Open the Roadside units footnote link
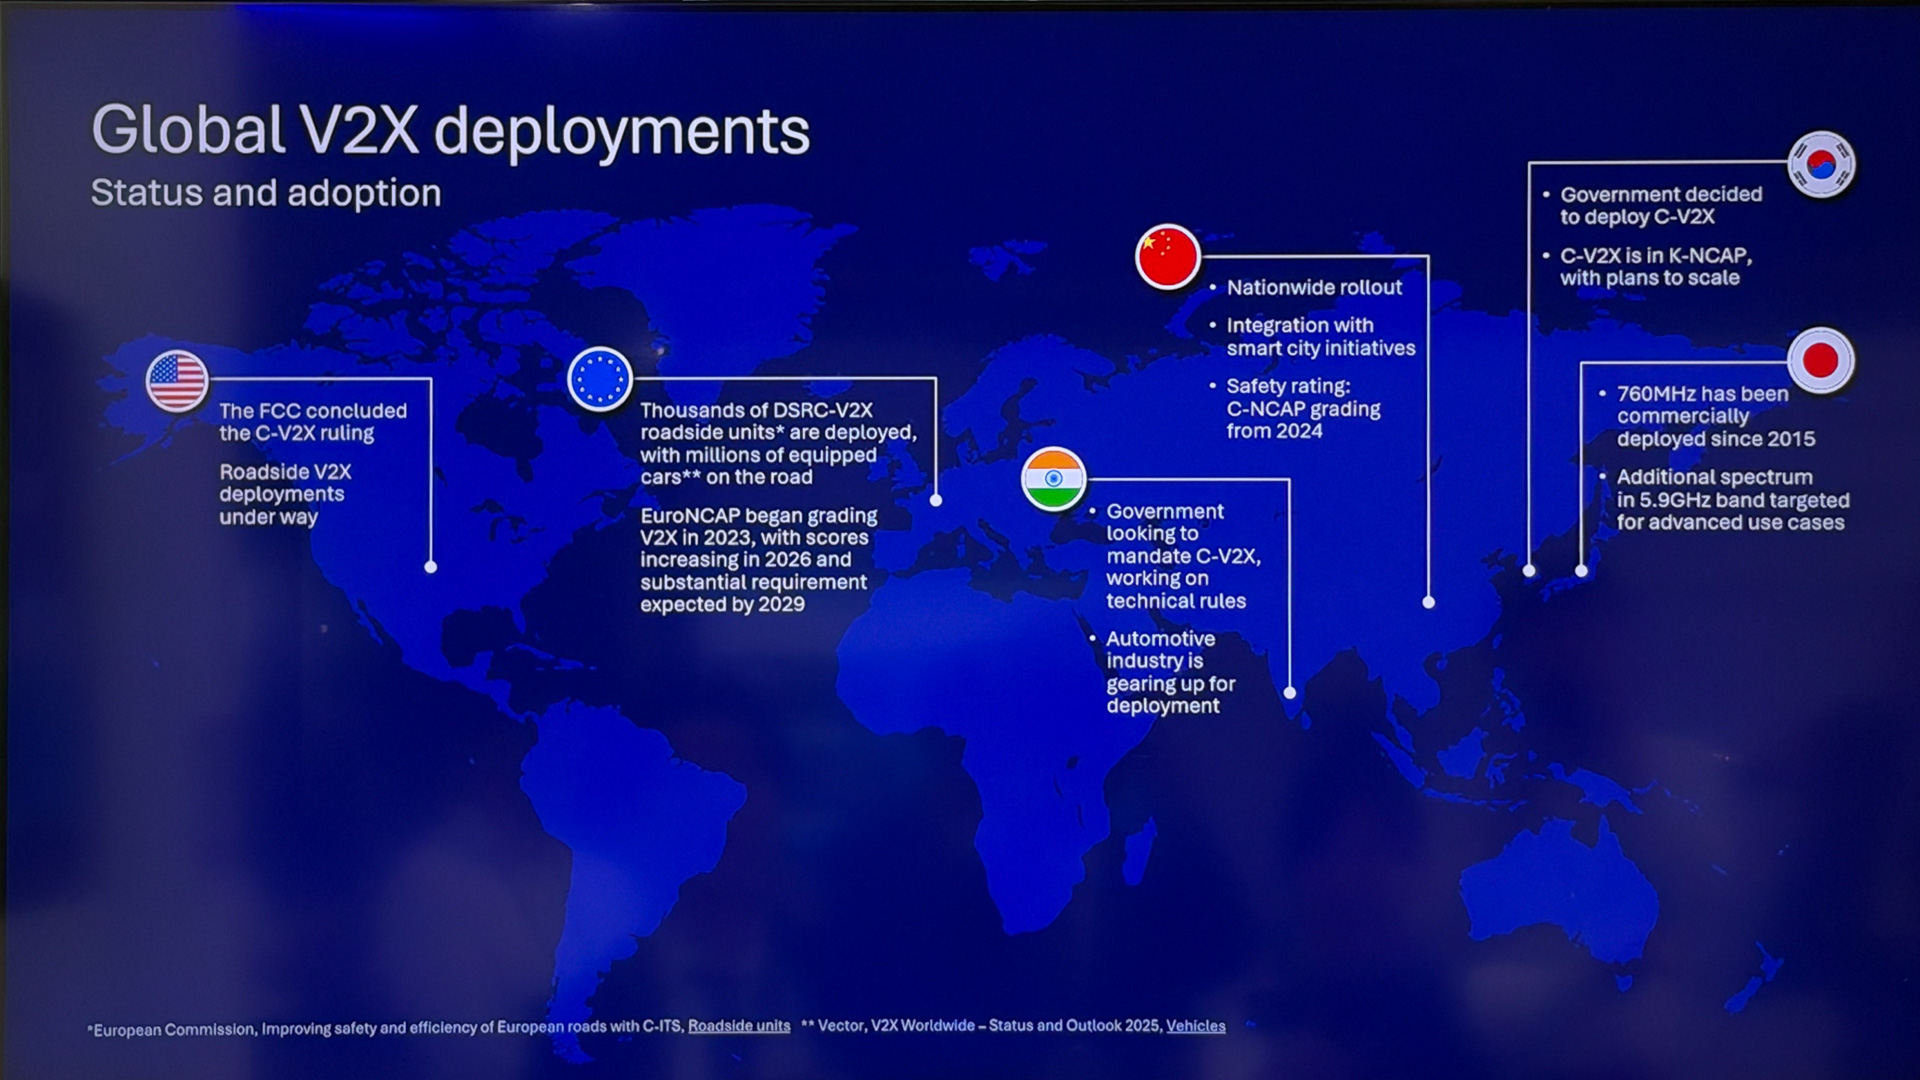The image size is (1920, 1080). pos(739,1026)
